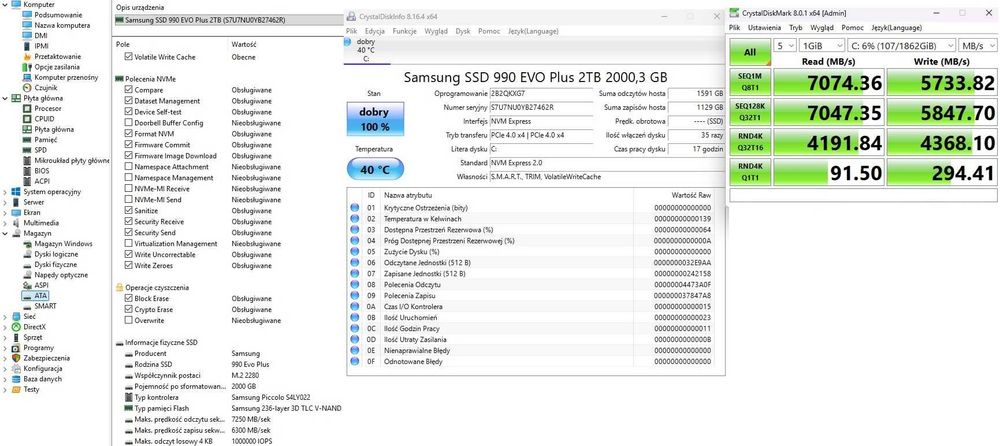Viewport: 1000px width, 446px height.
Task: Run the SEQ1M Q8T1 test
Action: coord(750,83)
